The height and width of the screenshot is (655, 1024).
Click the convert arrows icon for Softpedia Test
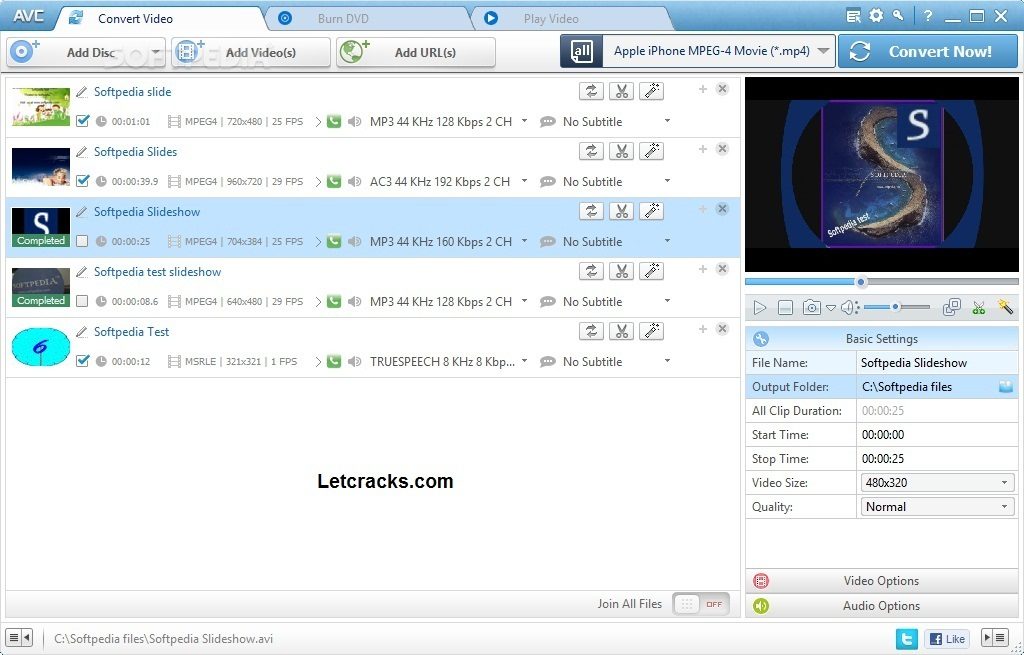(x=591, y=332)
